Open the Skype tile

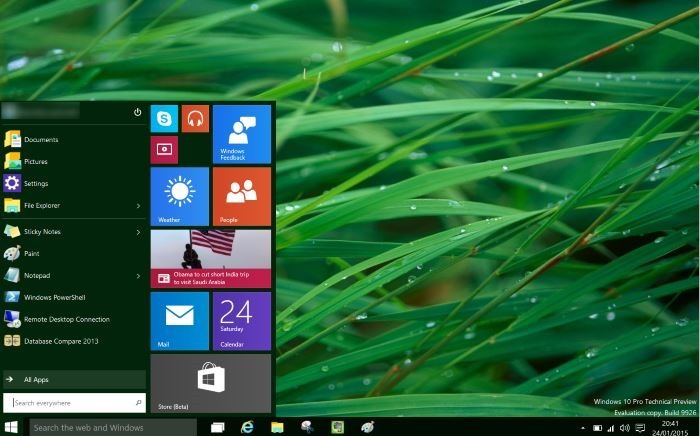tap(164, 118)
